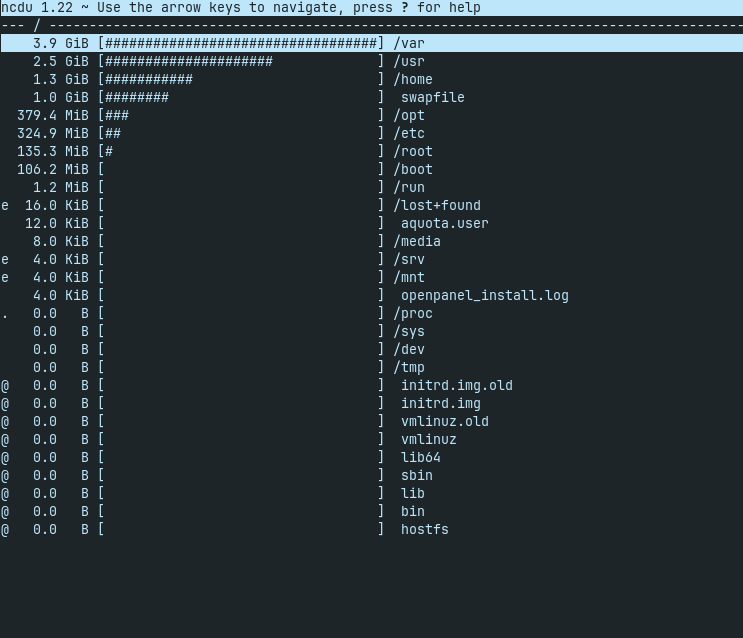Image resolution: width=743 pixels, height=638 pixels.
Task: Click the 16.0 KiB size value
Action: point(57,205)
